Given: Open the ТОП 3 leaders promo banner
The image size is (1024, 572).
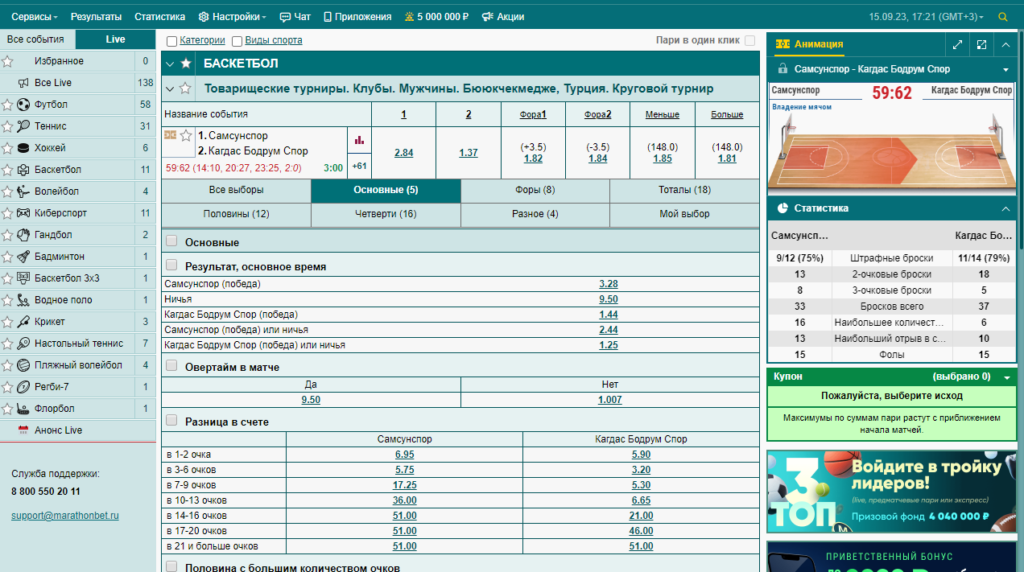Looking at the screenshot, I should 891,491.
